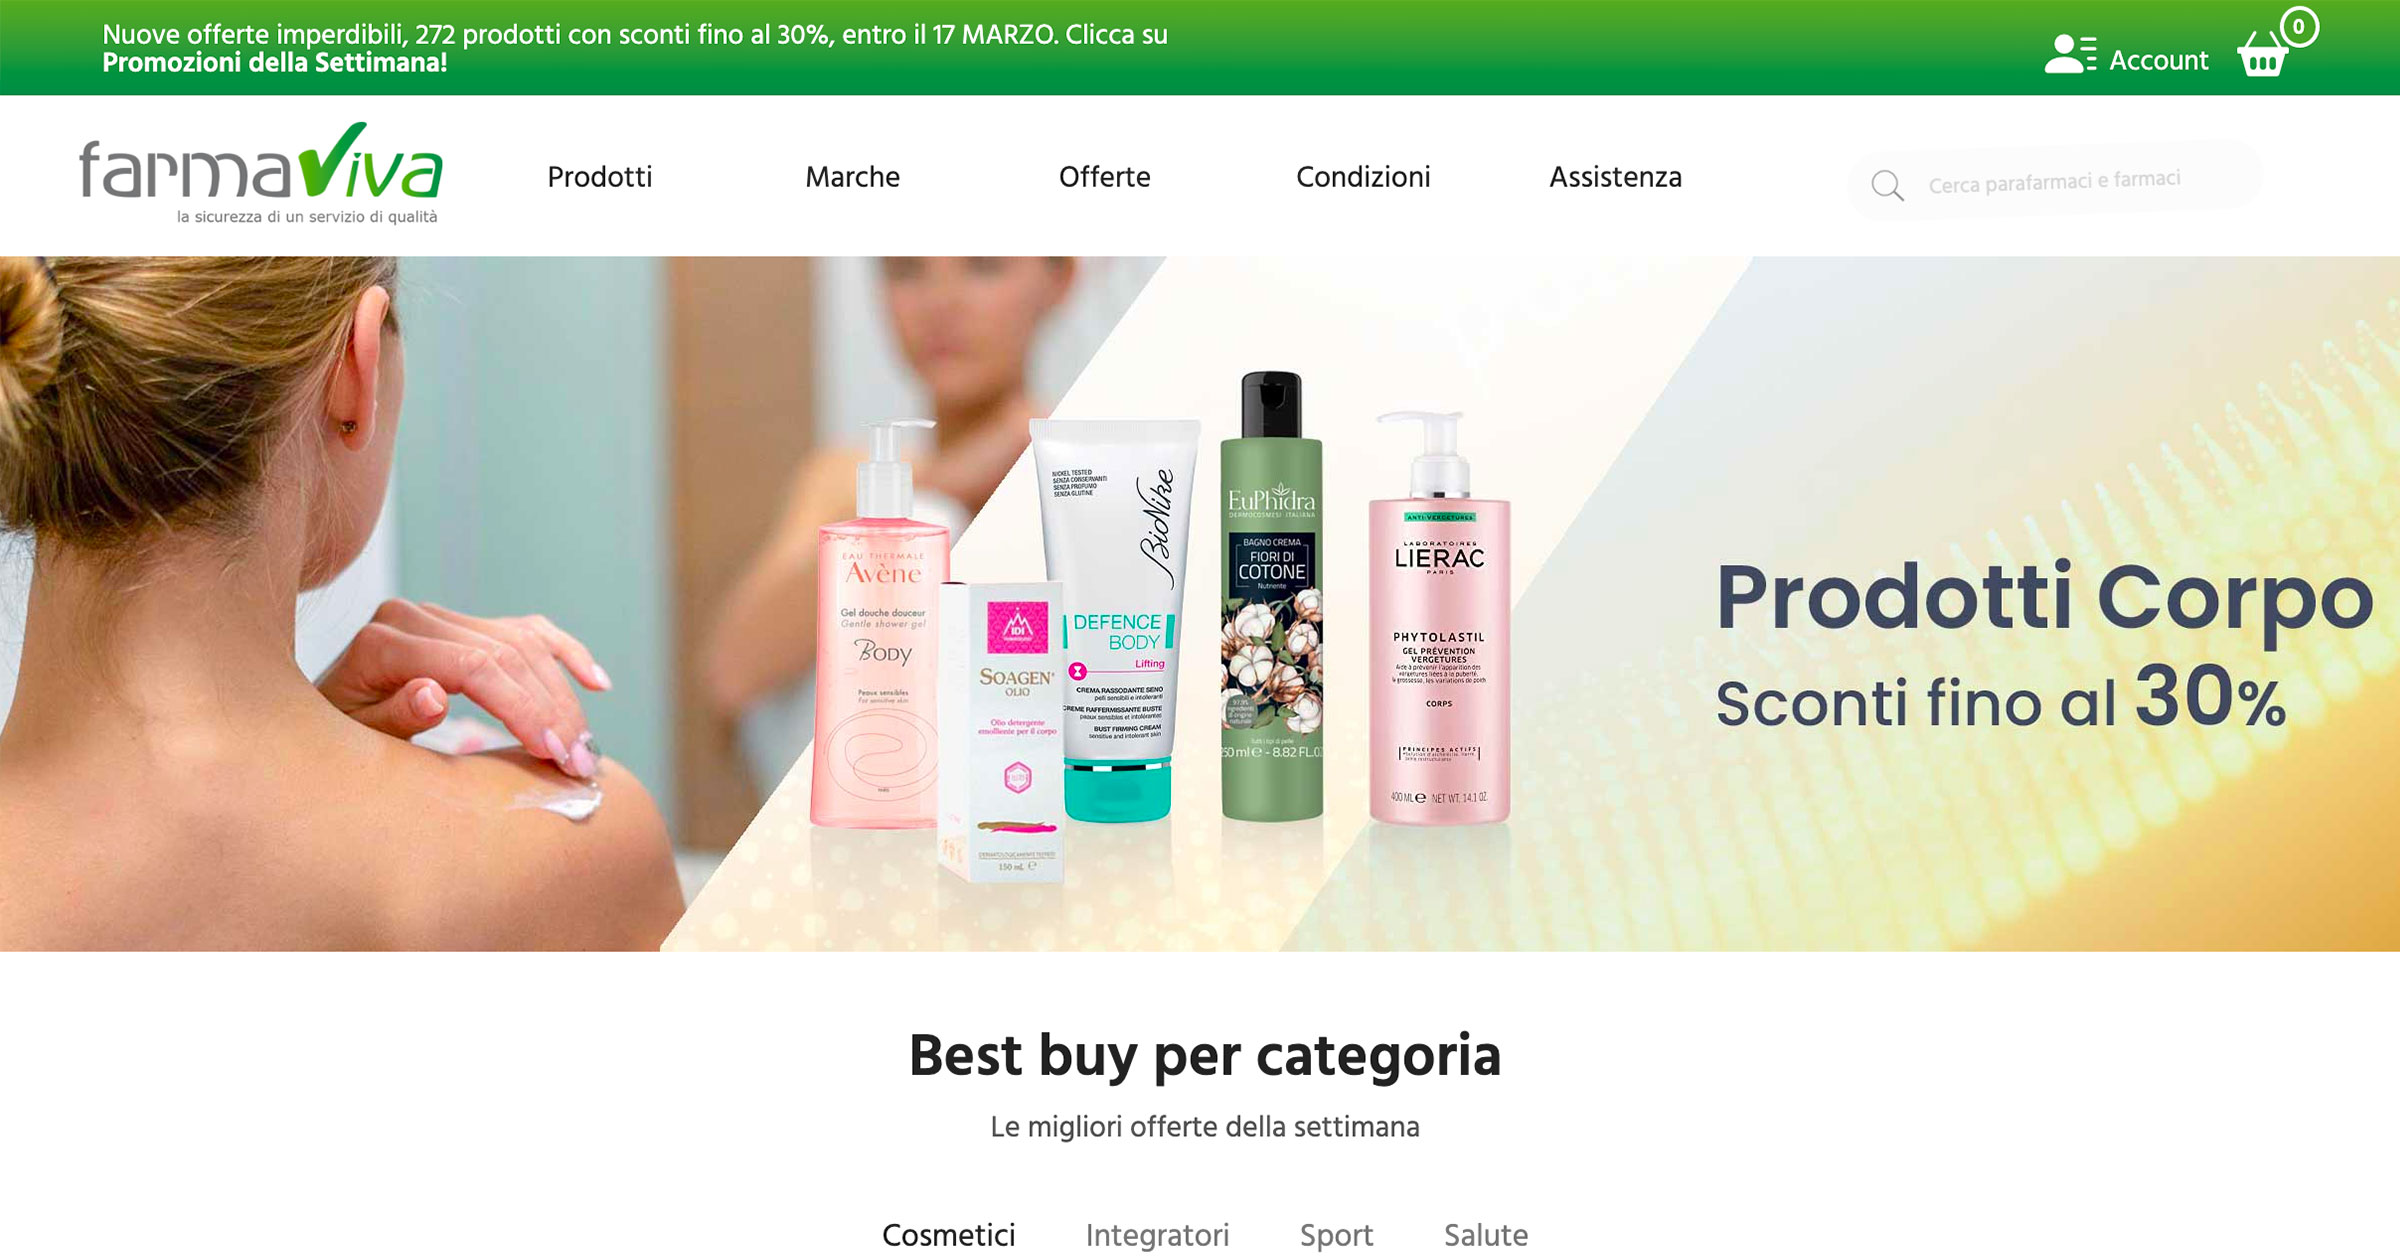
Task: Click the cart item count badge
Action: tap(2299, 27)
